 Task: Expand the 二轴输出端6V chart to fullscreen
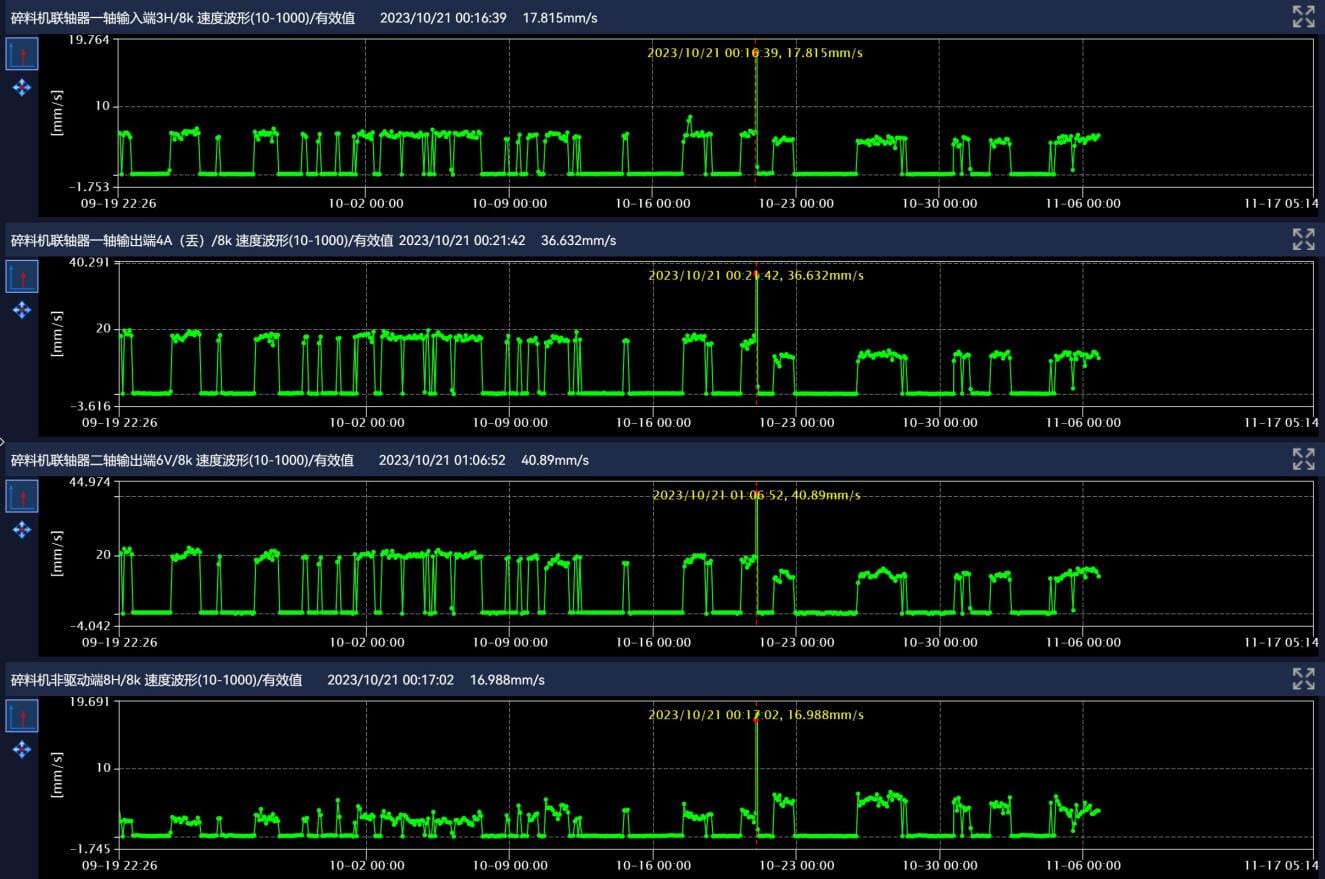pos(1303,459)
